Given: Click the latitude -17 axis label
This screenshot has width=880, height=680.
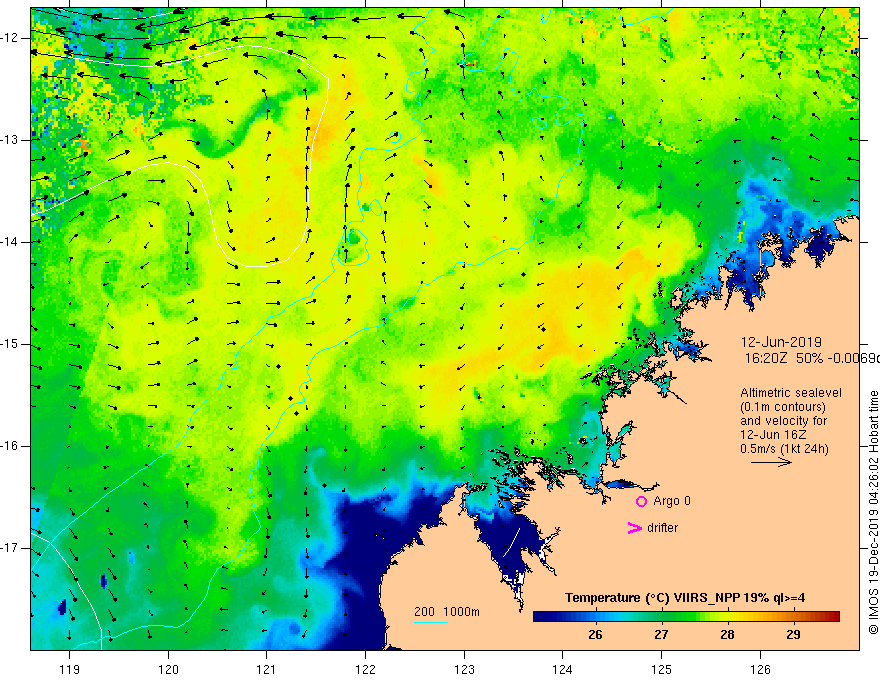Looking at the screenshot, I should click(x=11, y=548).
